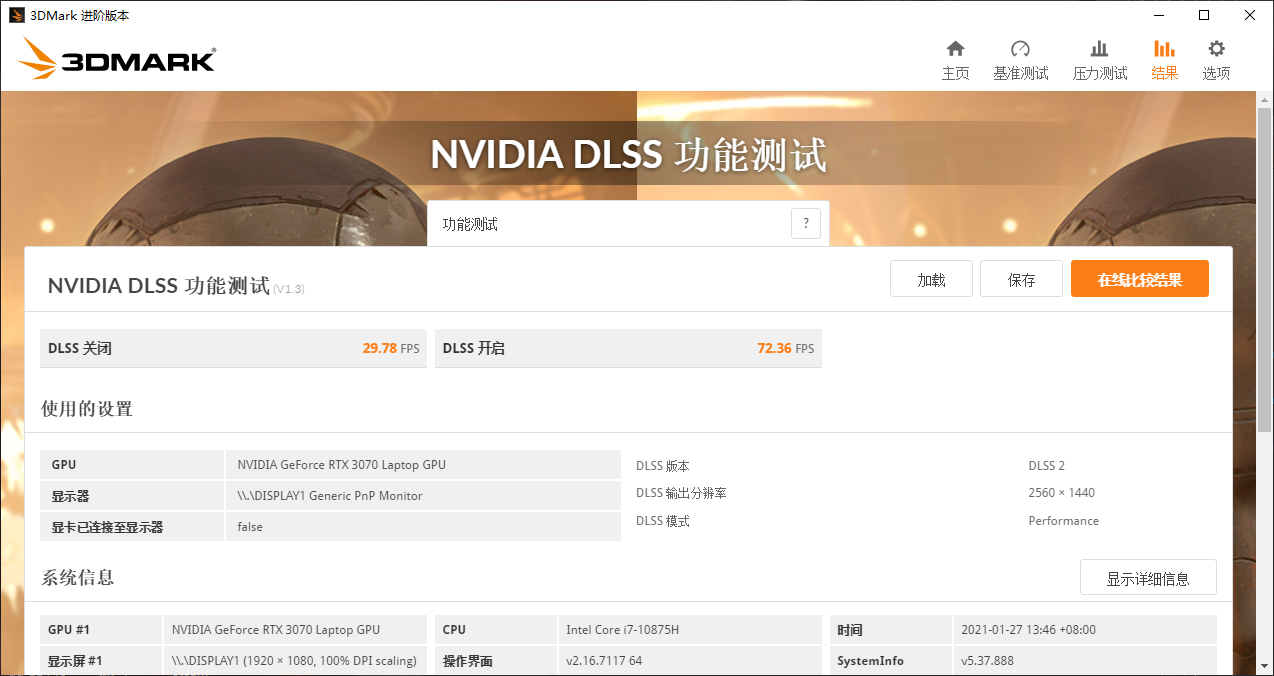Image resolution: width=1274 pixels, height=676 pixels.
Task: Click the v5.37.888 SystemInfo value
Action: 987,661
